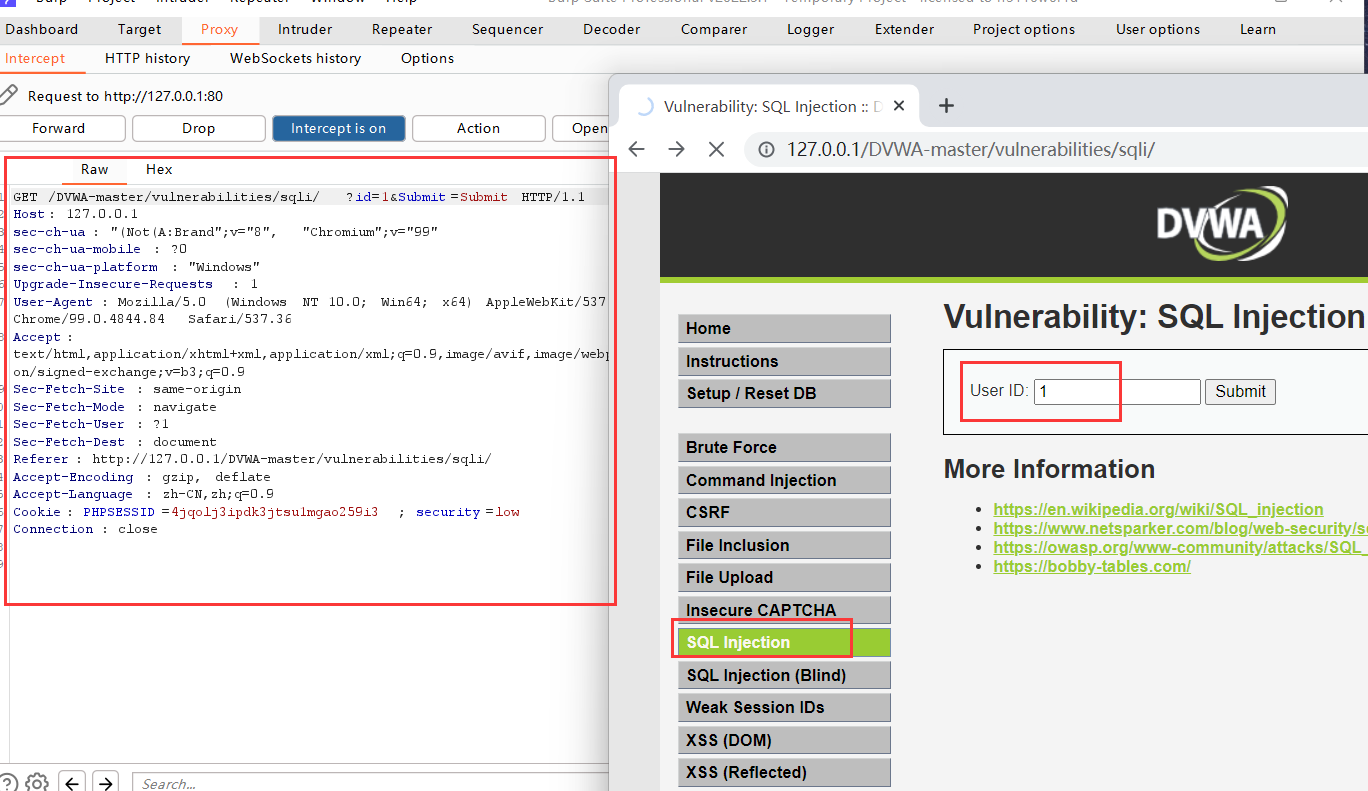Open Weak Session IDs page
This screenshot has width=1368, height=791.
784,707
